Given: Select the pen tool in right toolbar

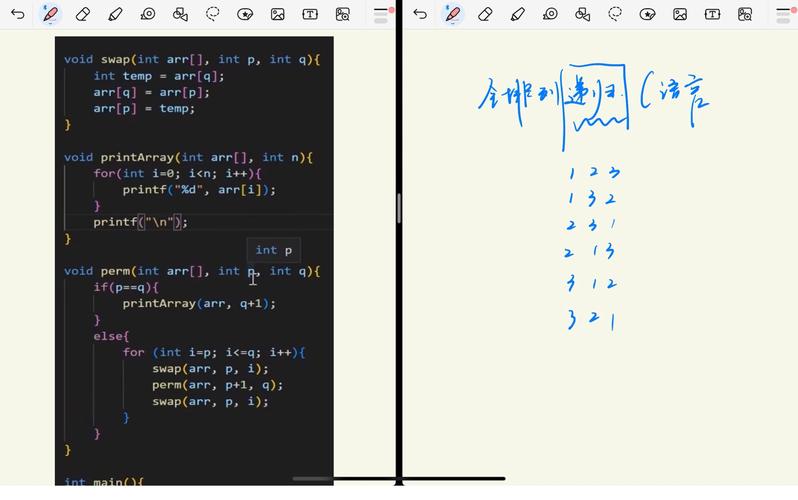Looking at the screenshot, I should (453, 14).
